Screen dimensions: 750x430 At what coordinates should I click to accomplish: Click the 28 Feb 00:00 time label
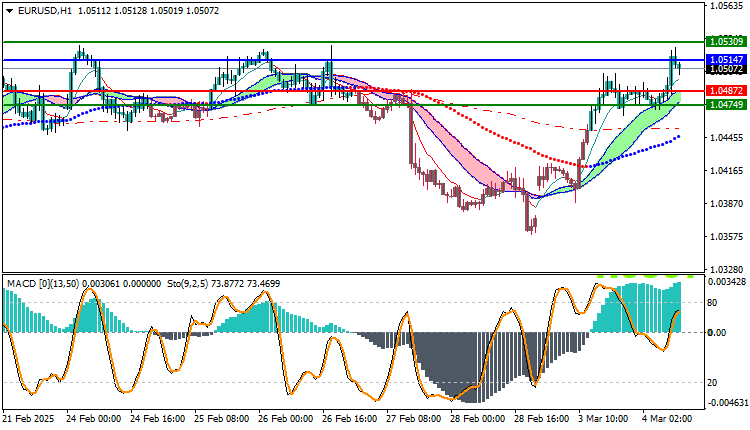coord(477,419)
